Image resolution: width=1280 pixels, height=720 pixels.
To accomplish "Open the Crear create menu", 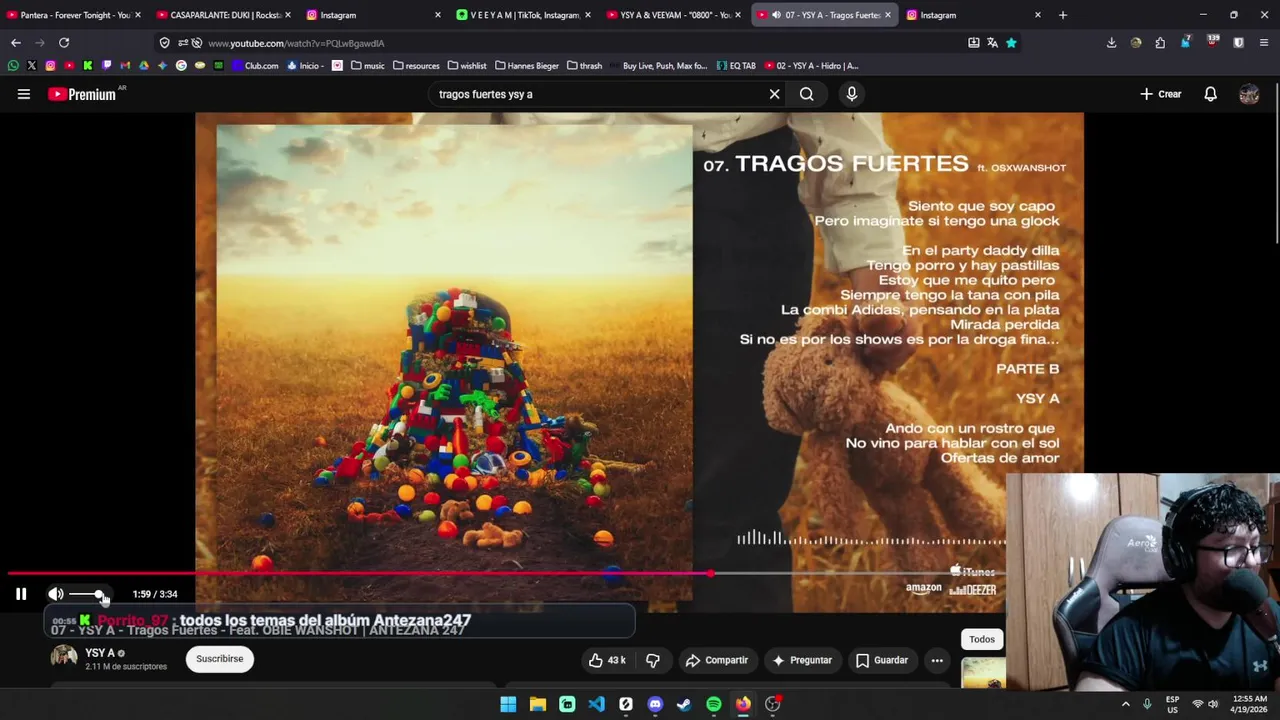I will (1161, 94).
